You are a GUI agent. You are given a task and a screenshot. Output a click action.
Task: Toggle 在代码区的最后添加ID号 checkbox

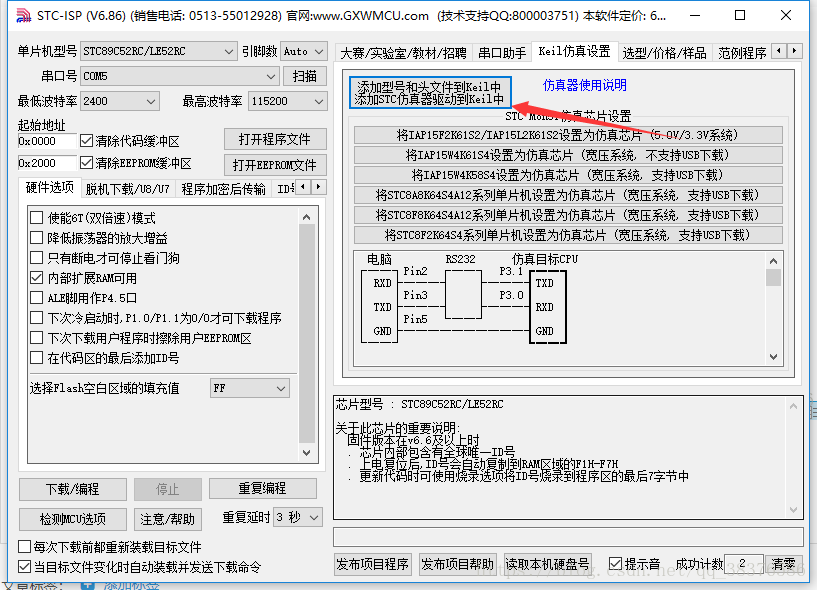36,358
